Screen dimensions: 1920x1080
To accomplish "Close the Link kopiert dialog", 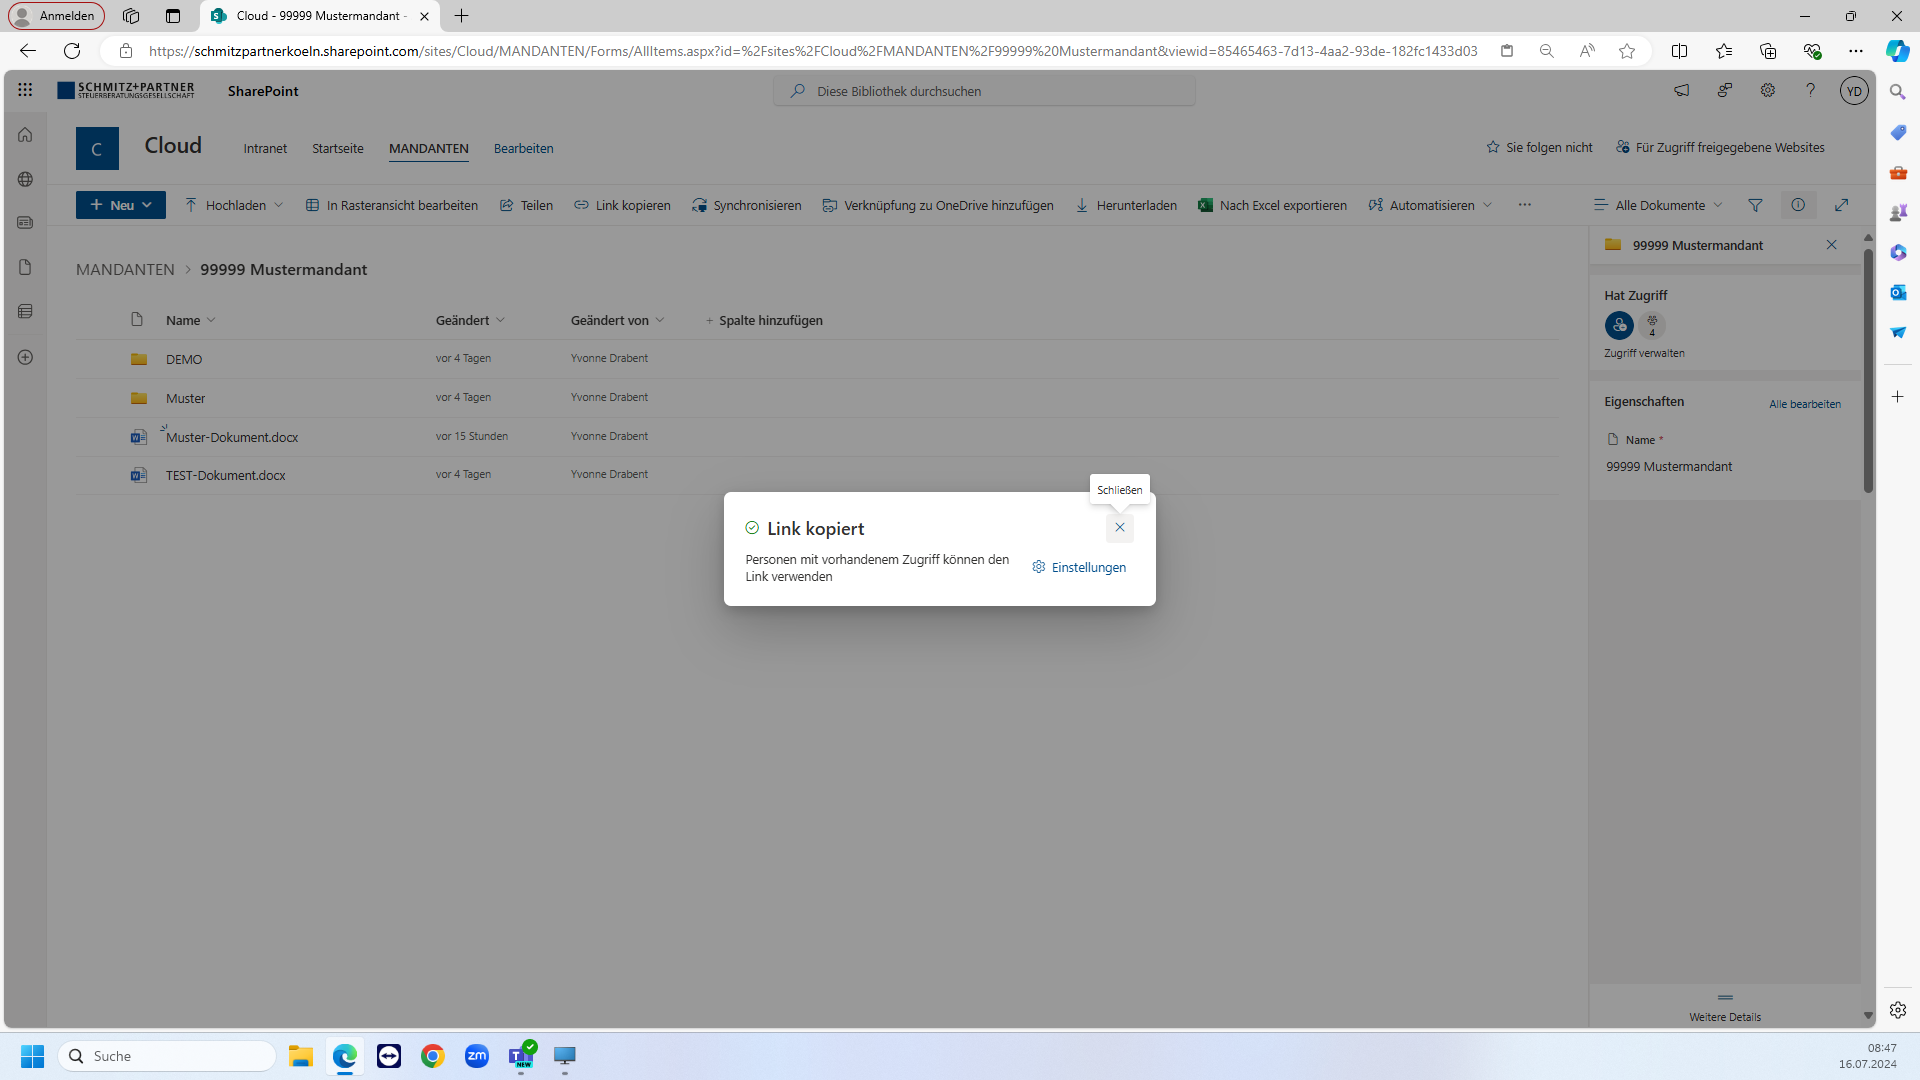I will 1119,527.
